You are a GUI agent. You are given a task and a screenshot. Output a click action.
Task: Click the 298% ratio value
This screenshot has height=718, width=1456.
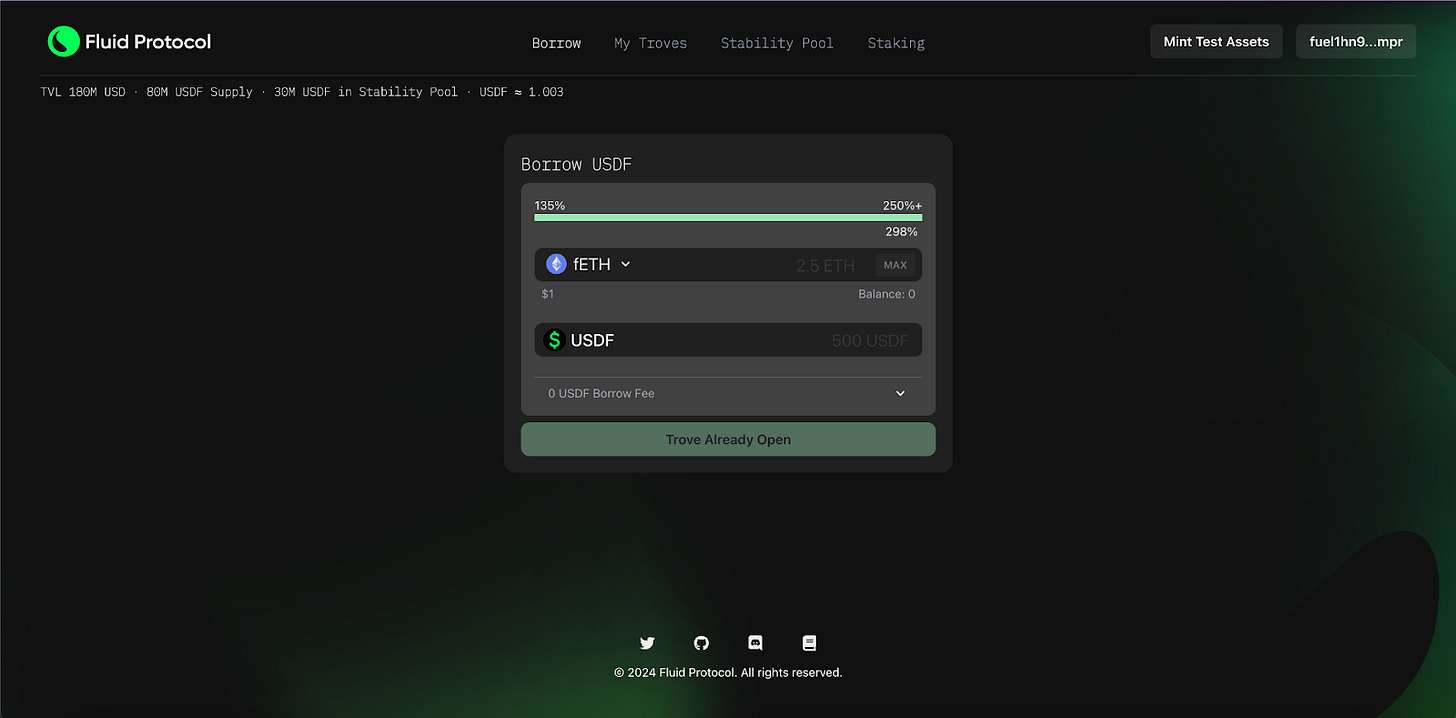tap(901, 232)
